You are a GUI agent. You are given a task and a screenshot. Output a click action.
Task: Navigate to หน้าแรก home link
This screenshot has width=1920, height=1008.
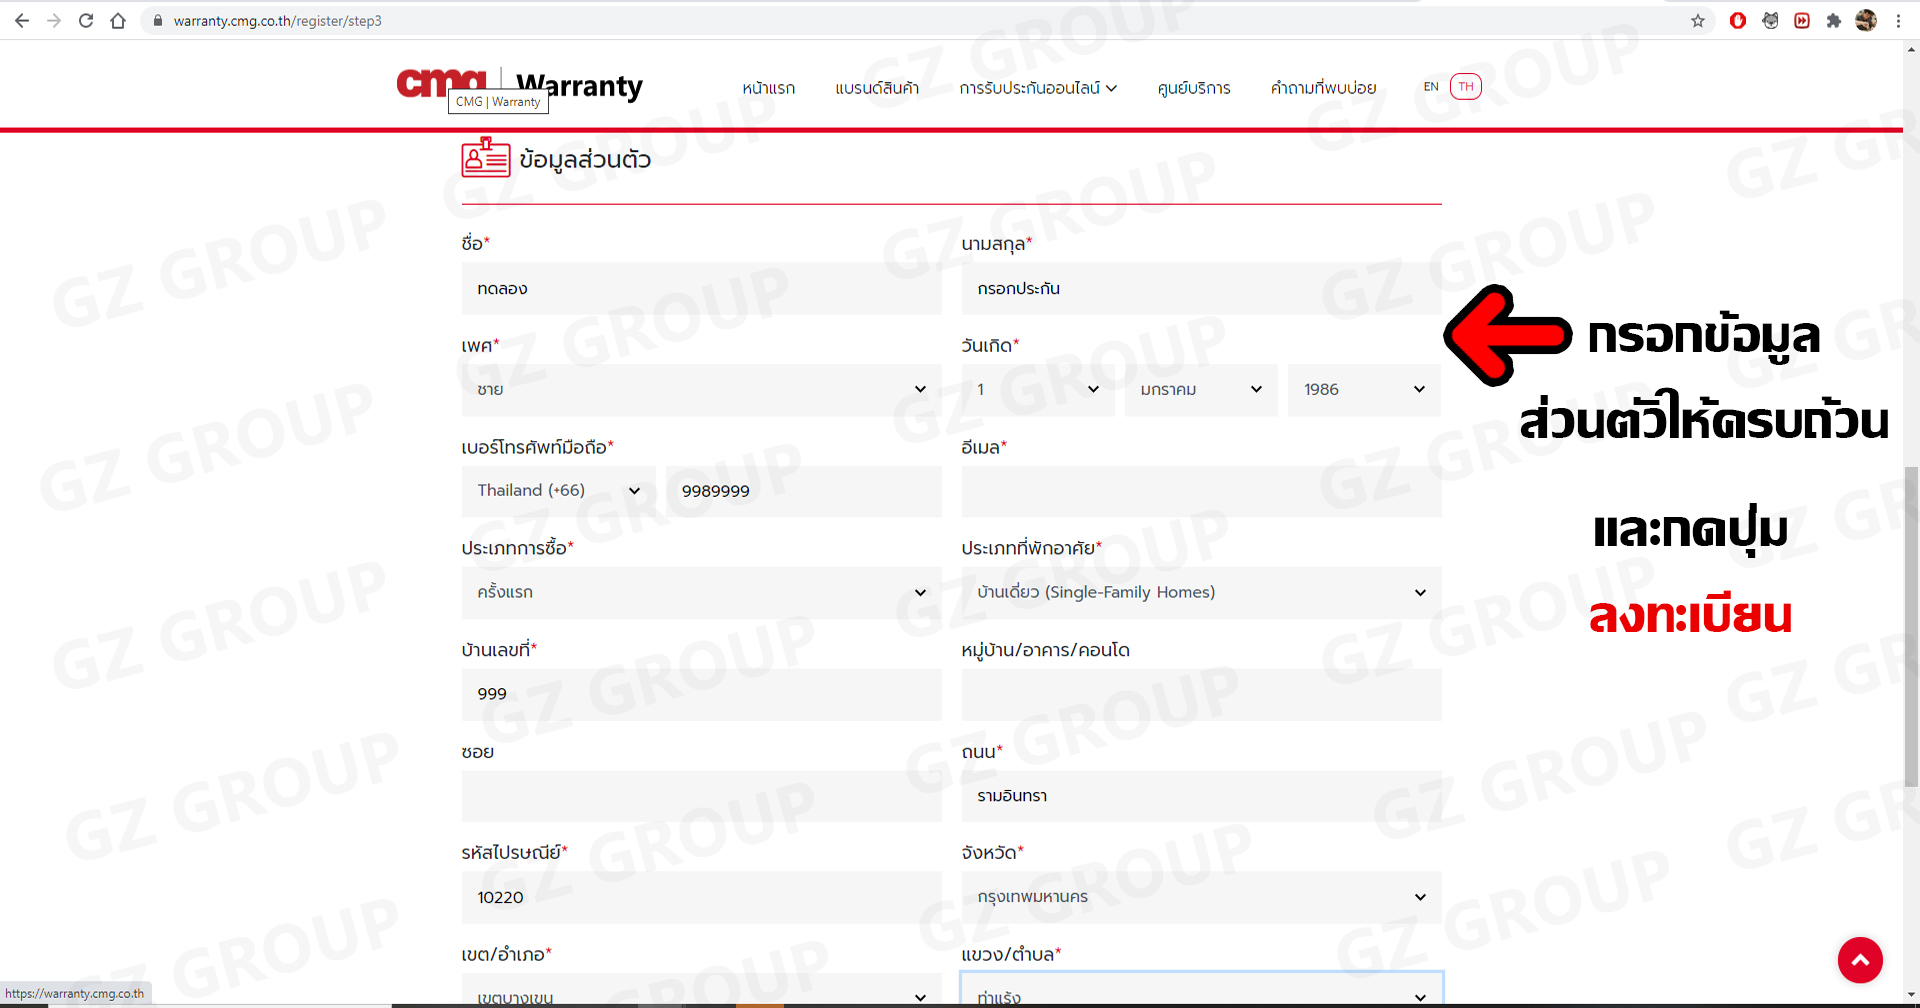768,88
